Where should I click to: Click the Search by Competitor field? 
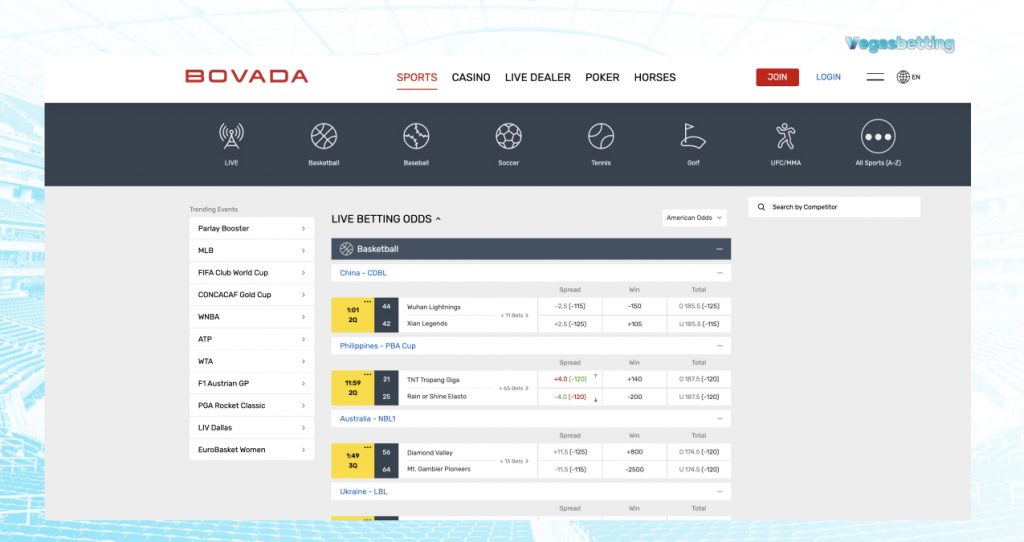click(x=834, y=207)
